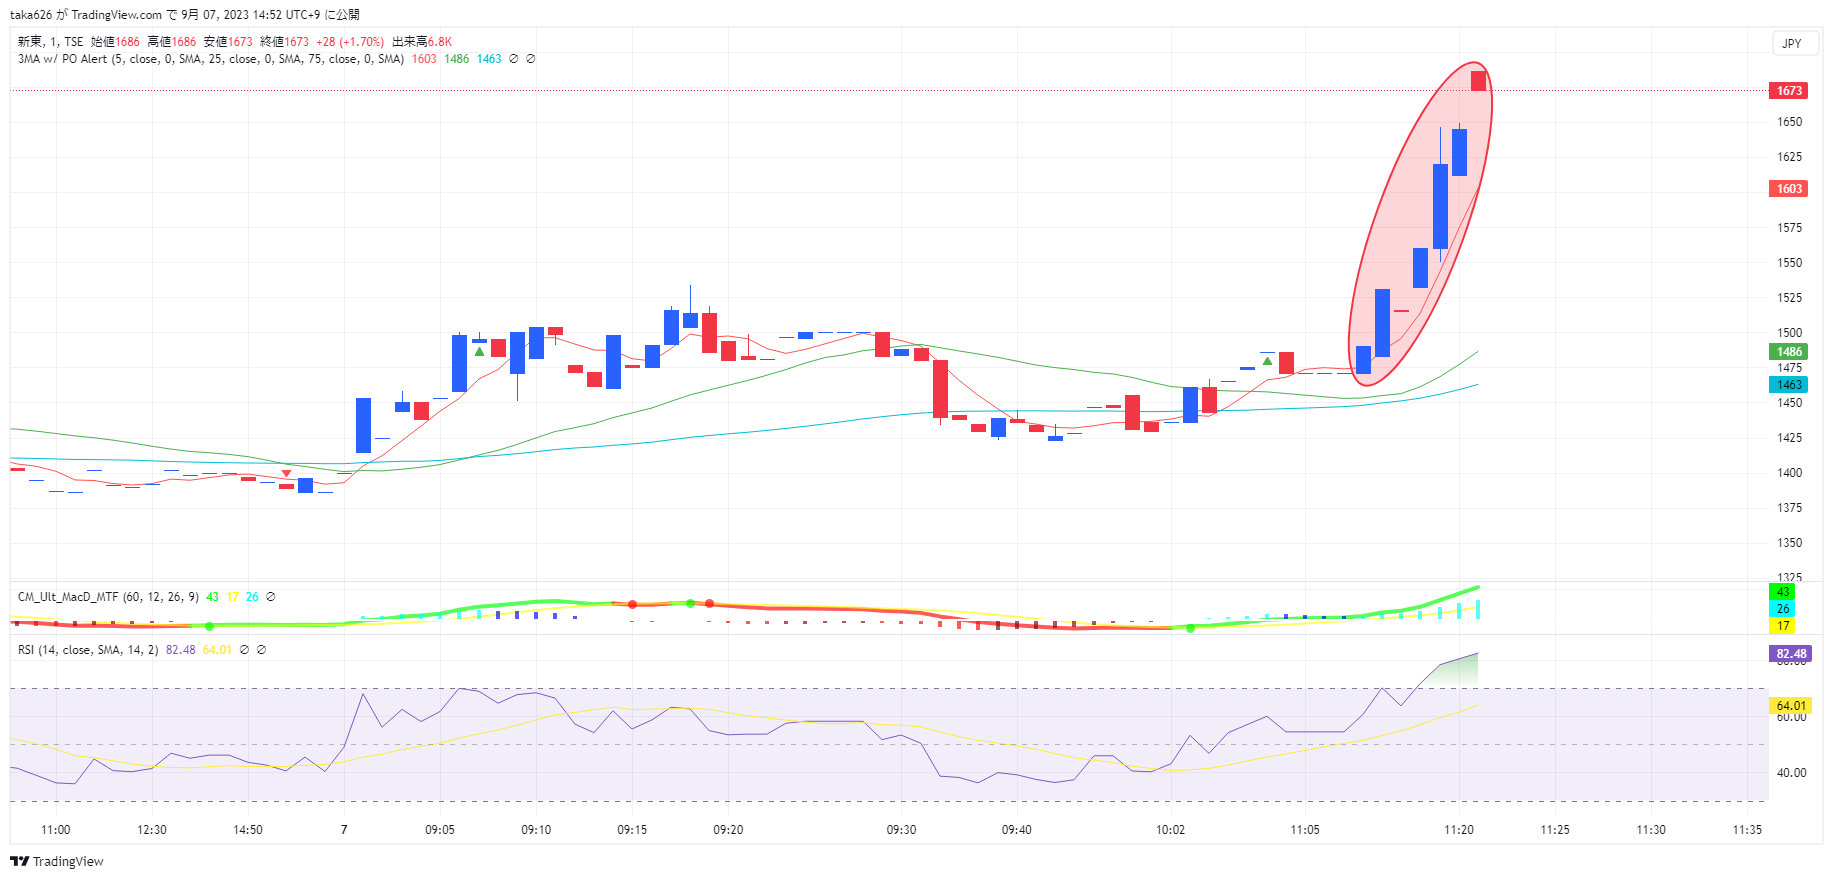Click the topmost red candle inside the ellipse
The height and width of the screenshot is (879, 1833).
pyautogui.click(x=1478, y=80)
